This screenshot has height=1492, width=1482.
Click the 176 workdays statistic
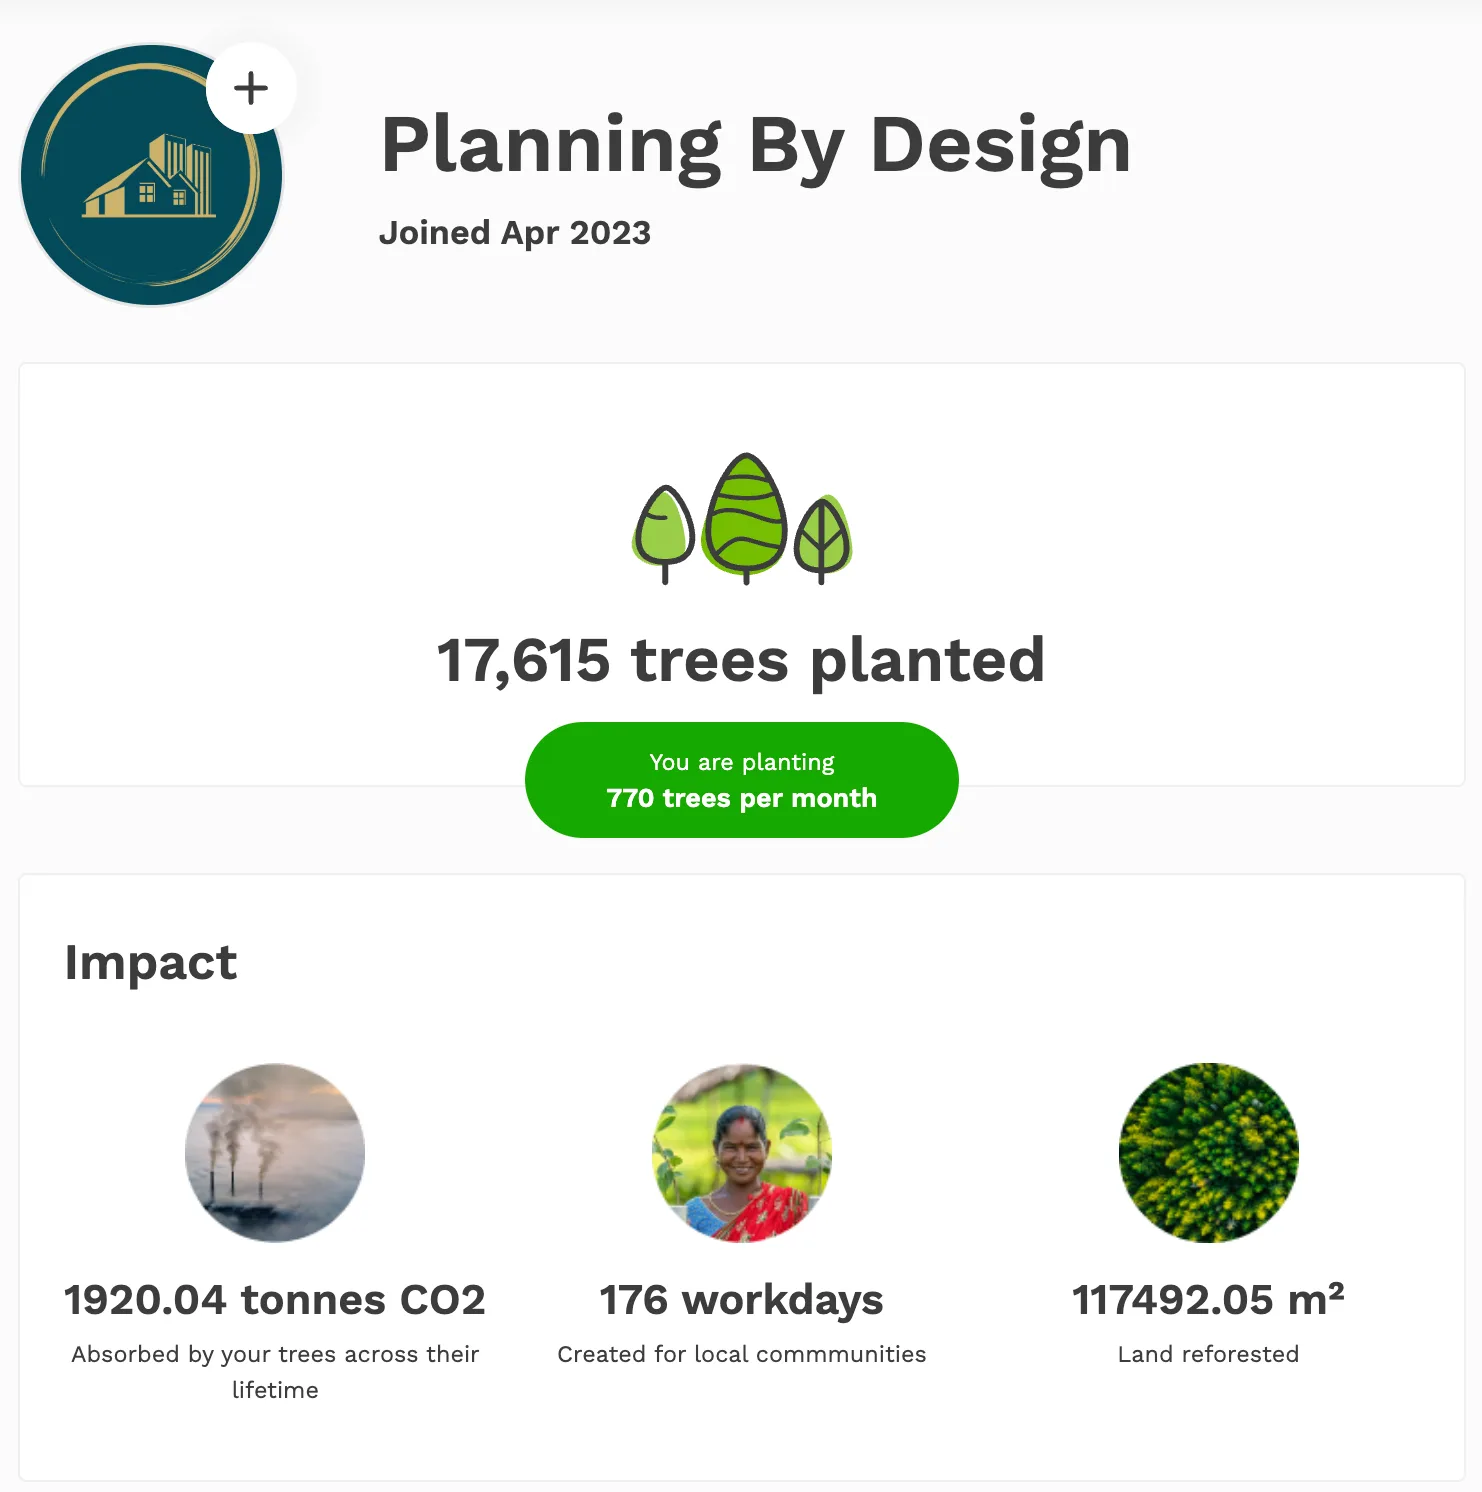point(741,1300)
